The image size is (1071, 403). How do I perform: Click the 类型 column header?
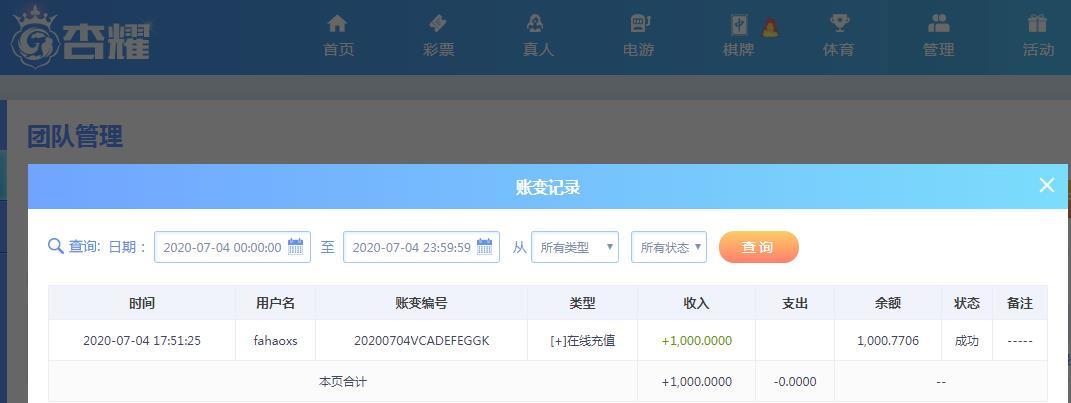pyautogui.click(x=583, y=303)
